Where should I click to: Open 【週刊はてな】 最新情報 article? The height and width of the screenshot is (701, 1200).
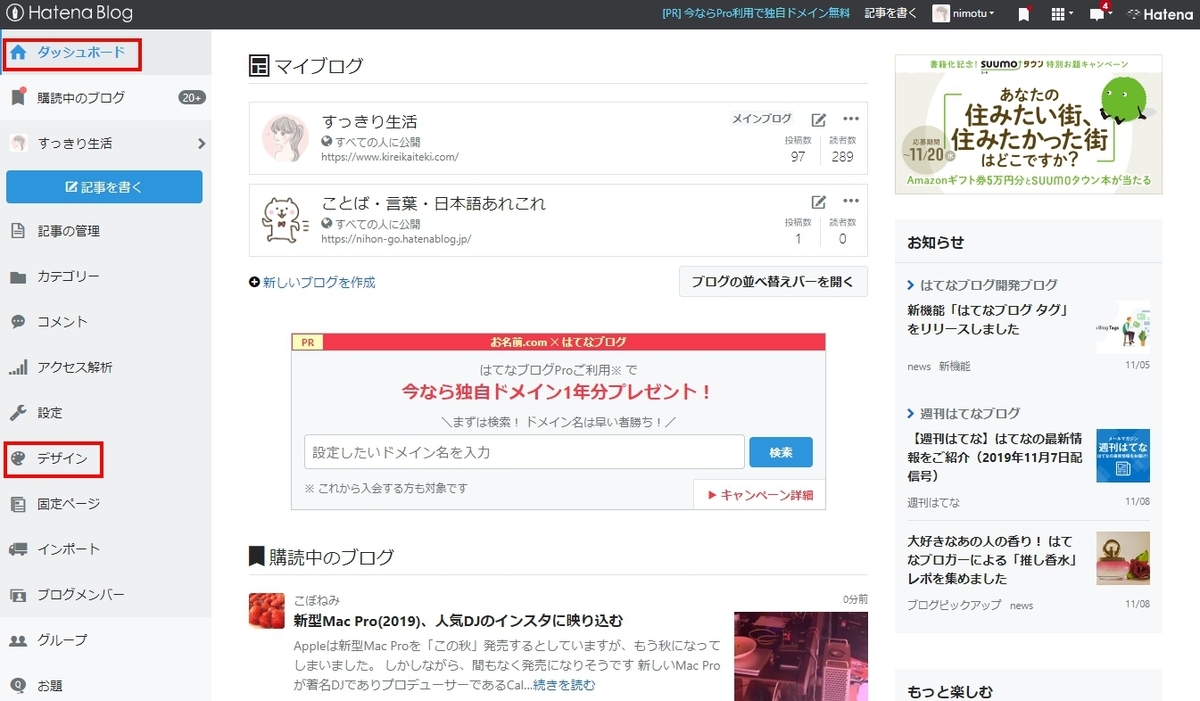pyautogui.click(x=995, y=457)
